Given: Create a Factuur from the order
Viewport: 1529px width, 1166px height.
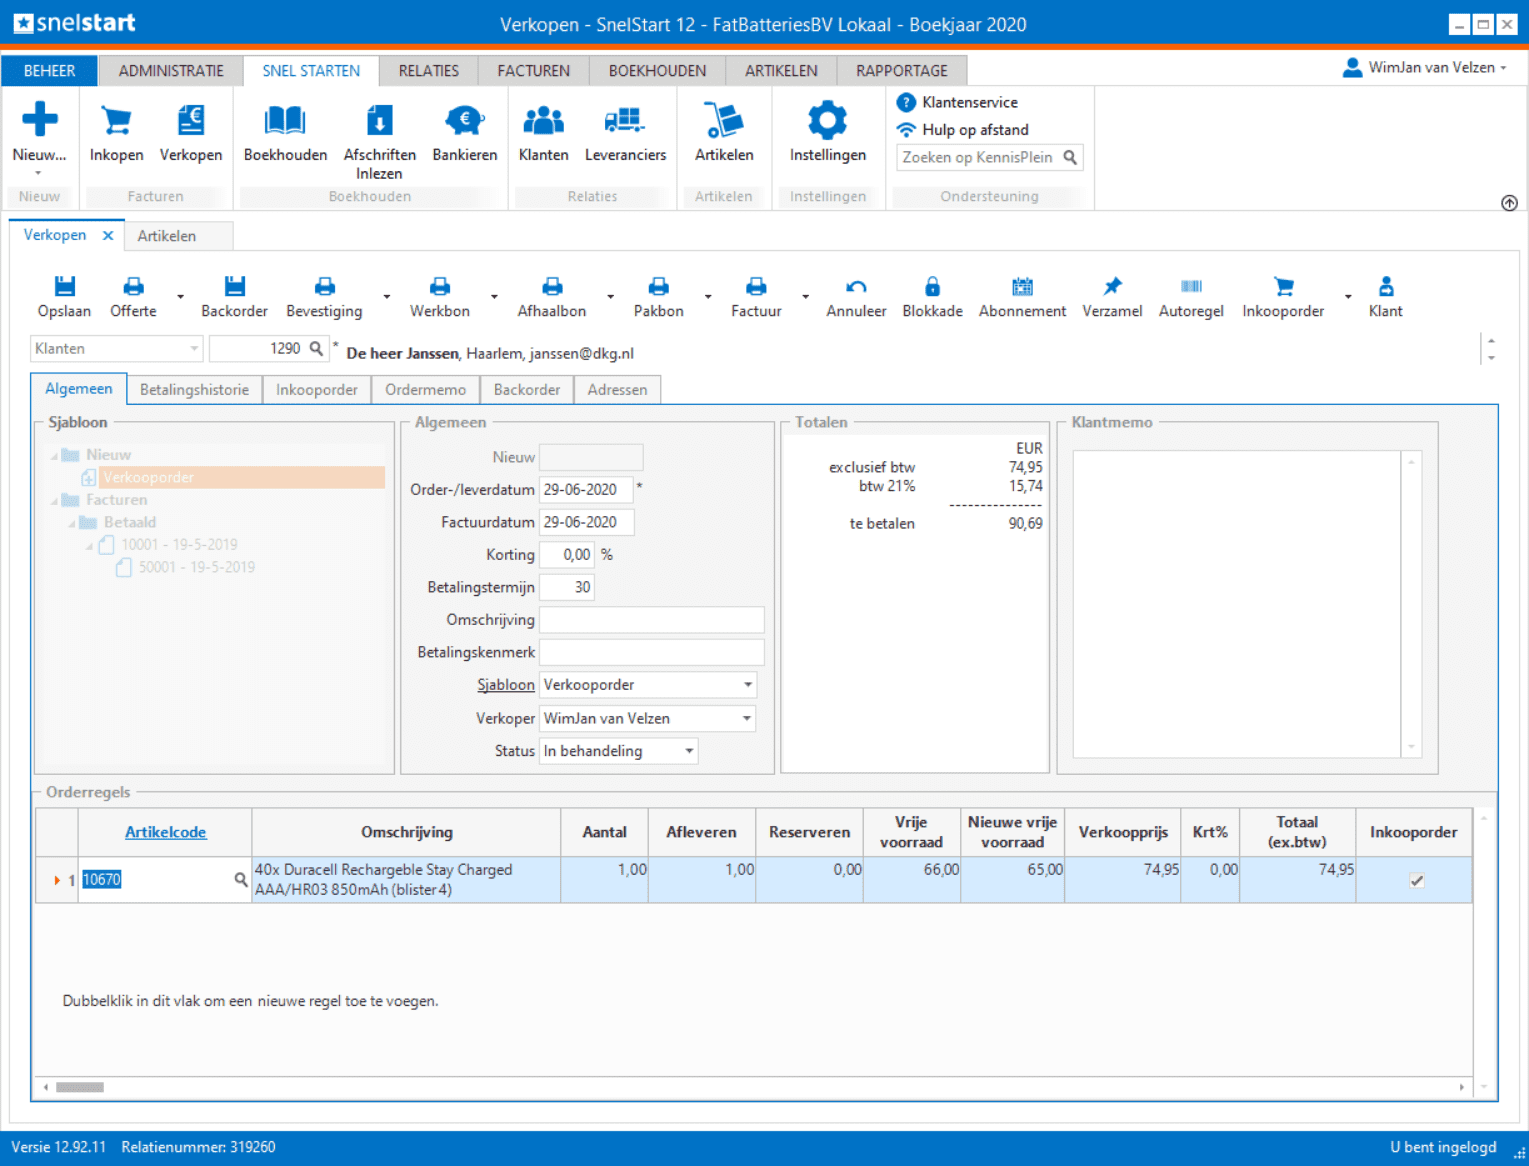Looking at the screenshot, I should point(756,287).
